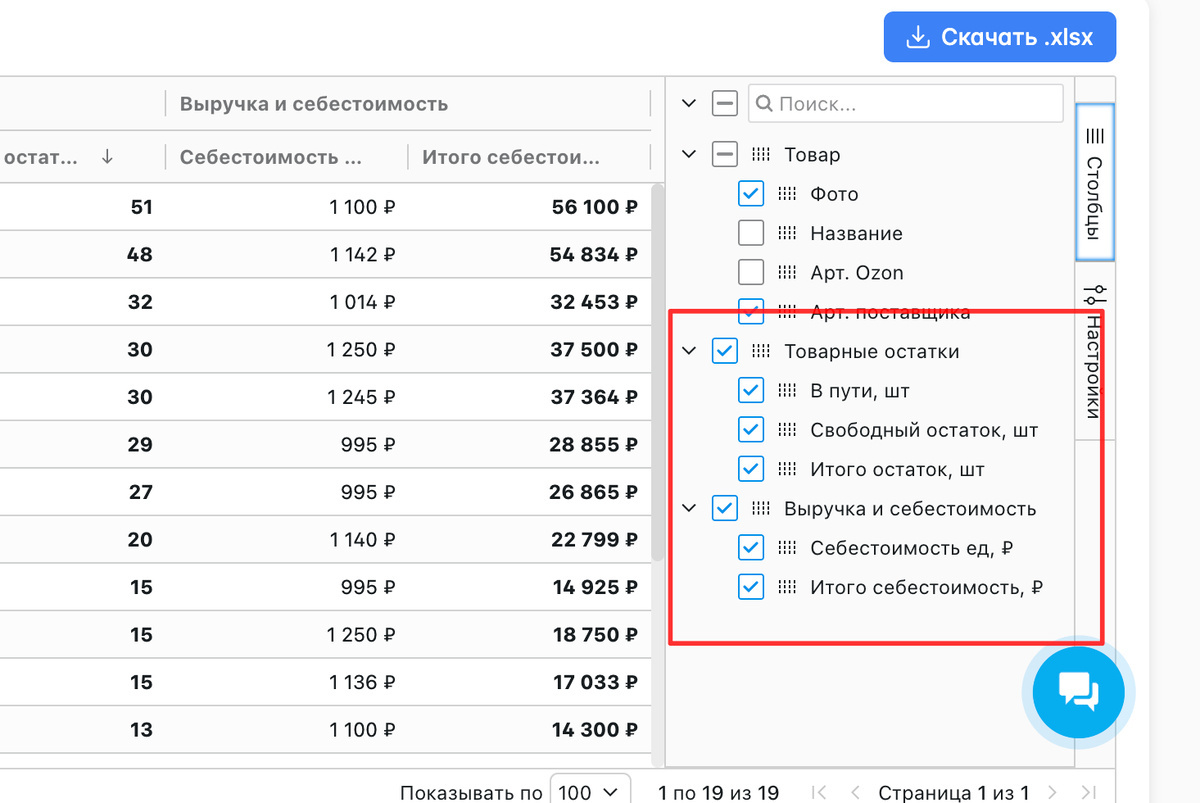Open the chat support bubble

click(x=1078, y=691)
